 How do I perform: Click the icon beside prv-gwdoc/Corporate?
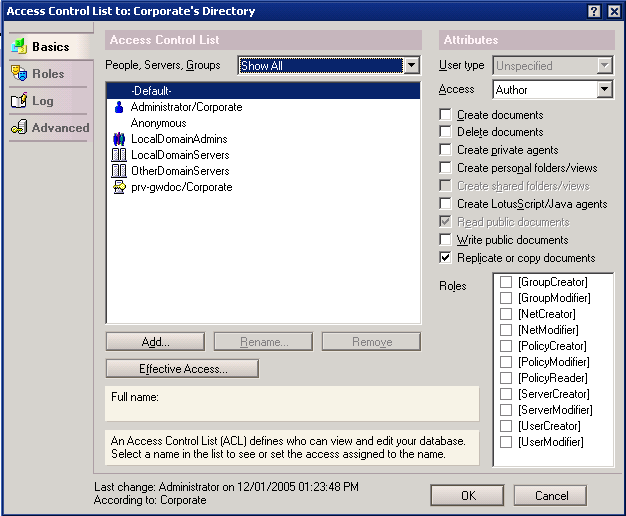point(119,187)
